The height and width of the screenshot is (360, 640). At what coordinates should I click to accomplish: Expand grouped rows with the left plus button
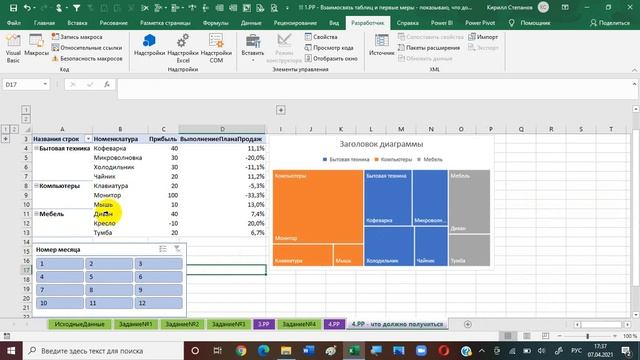click(5, 139)
